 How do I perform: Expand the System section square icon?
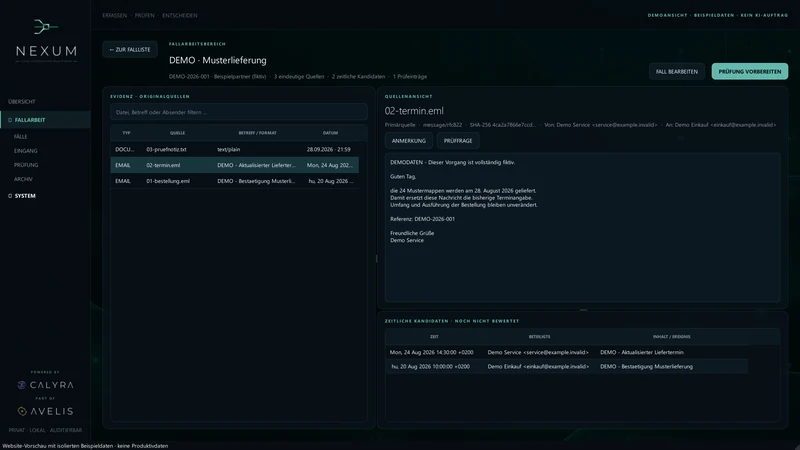pos(10,196)
